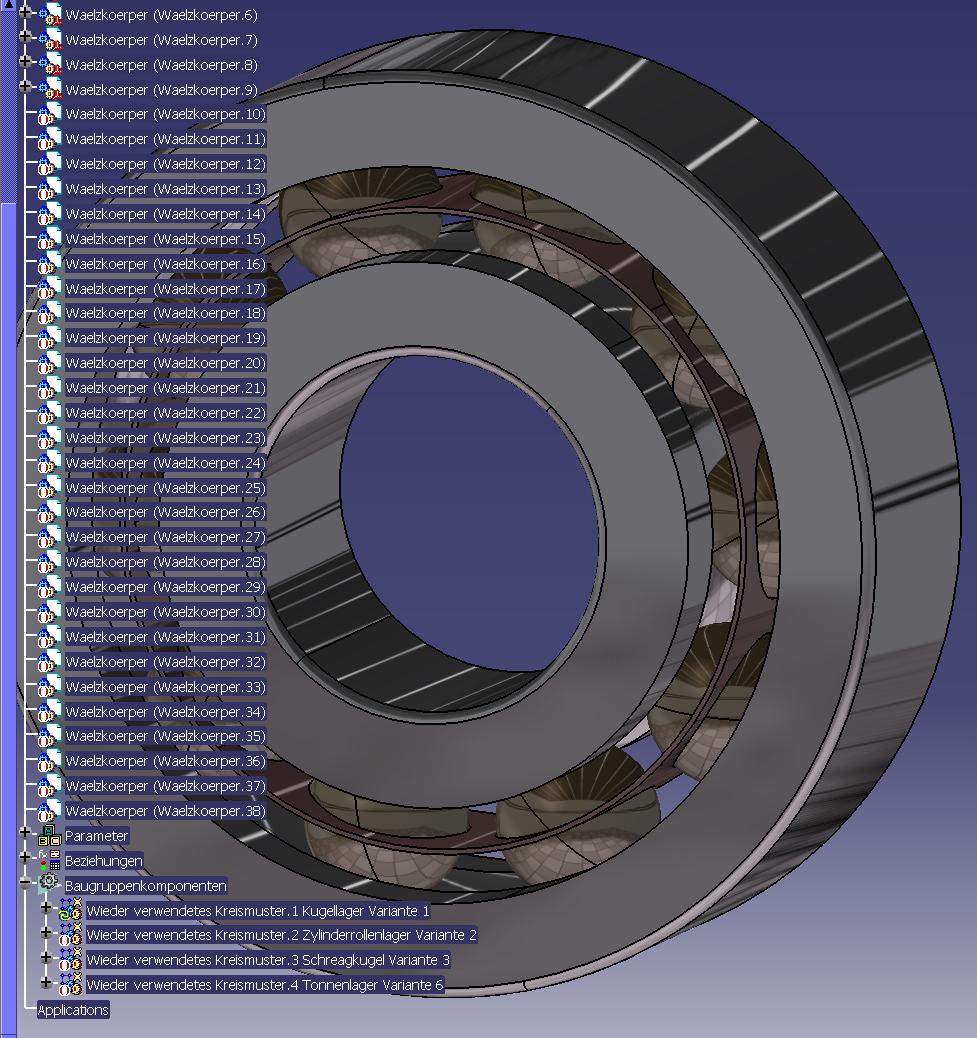
Task: Select Waelzkoerper (Waelzkoerper.33) in tree
Action: click(x=165, y=687)
